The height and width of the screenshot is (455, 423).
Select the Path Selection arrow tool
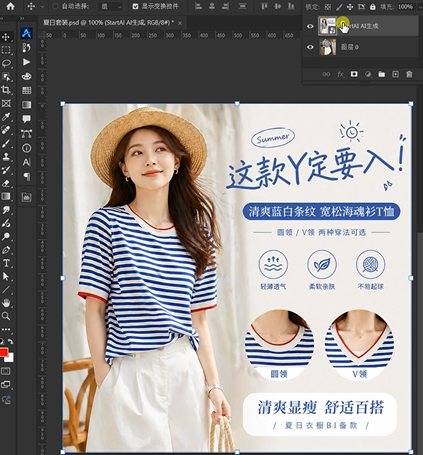6,276
